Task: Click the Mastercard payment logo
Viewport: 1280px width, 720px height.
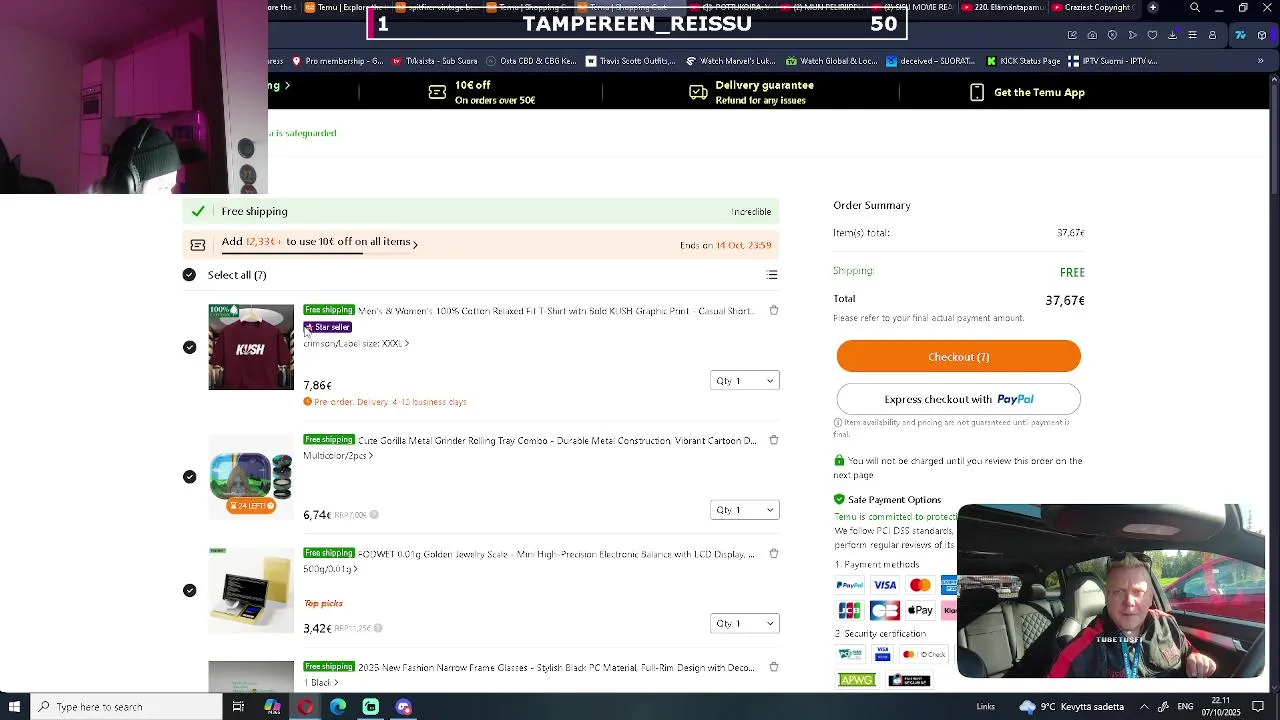Action: (920, 585)
